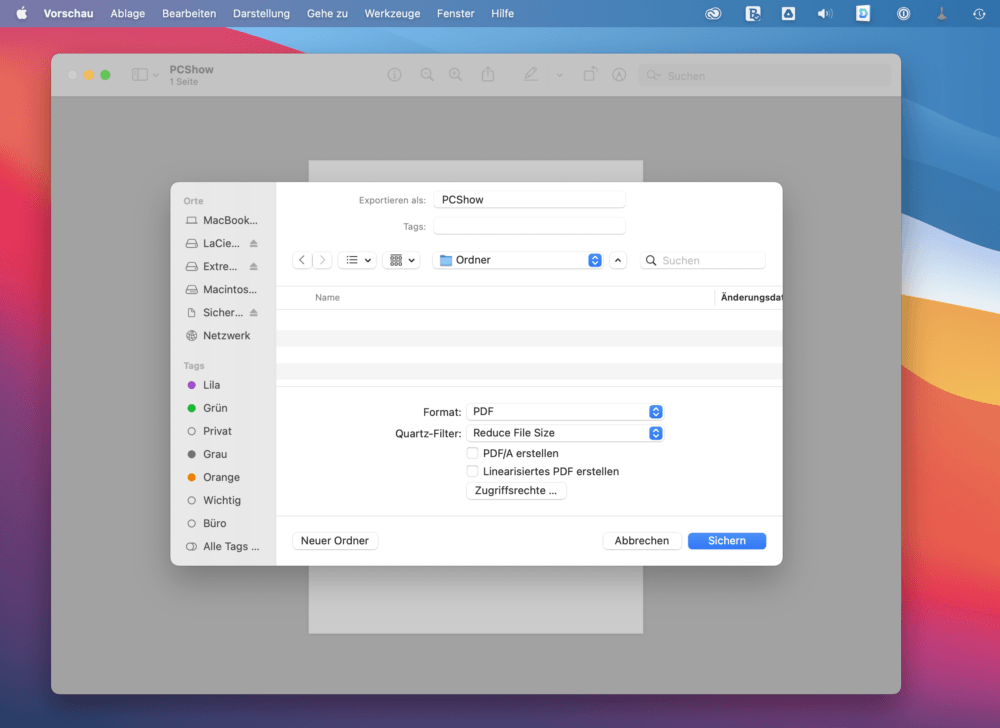This screenshot has width=1000, height=728.
Task: Open the Quartz-Filter dropdown showing Reduce File Size
Action: (565, 433)
